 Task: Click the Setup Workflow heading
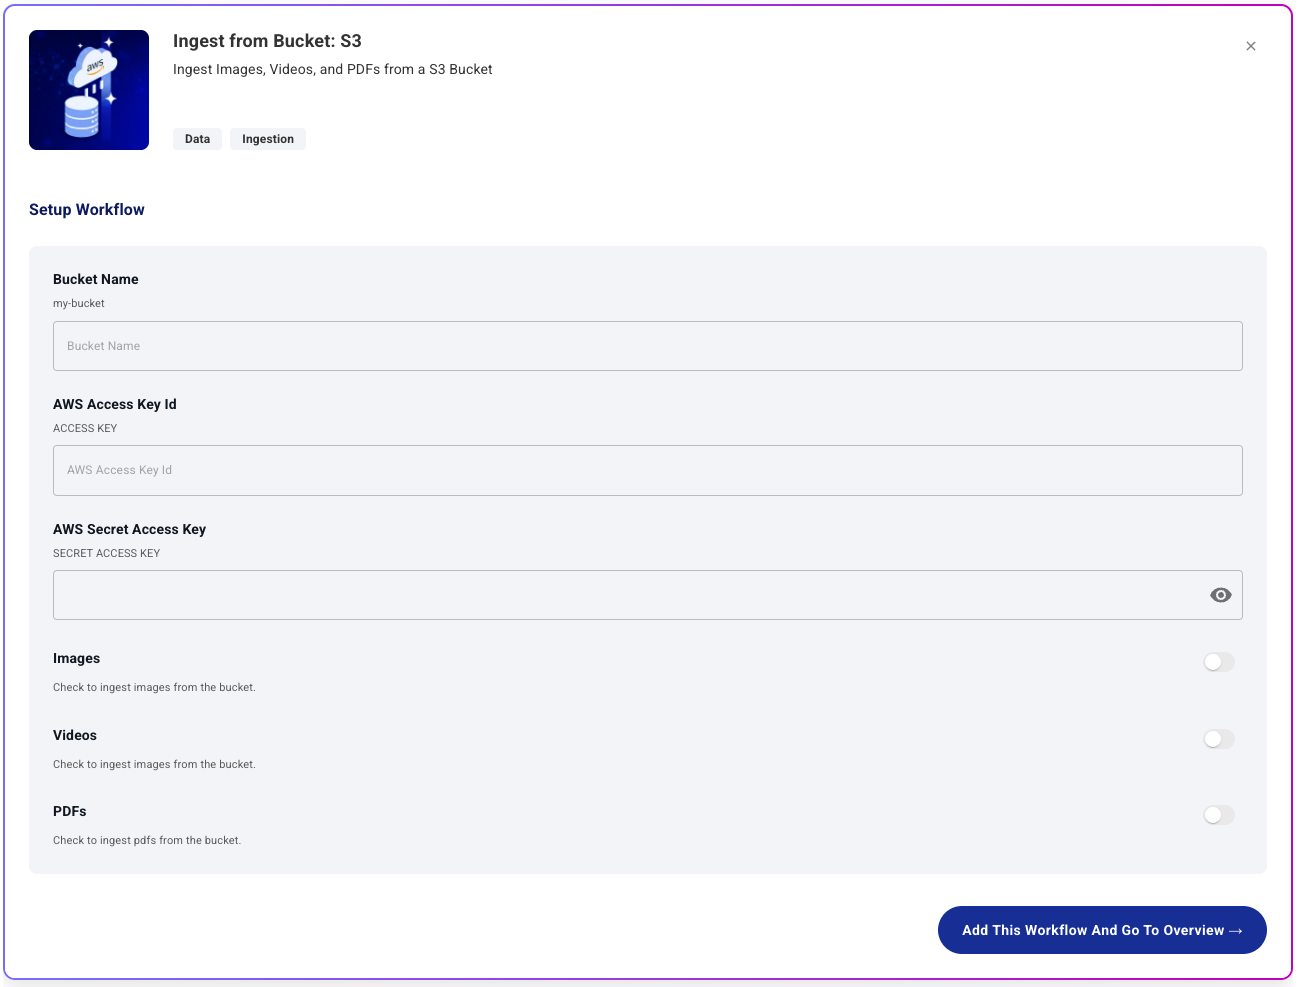coord(87,209)
